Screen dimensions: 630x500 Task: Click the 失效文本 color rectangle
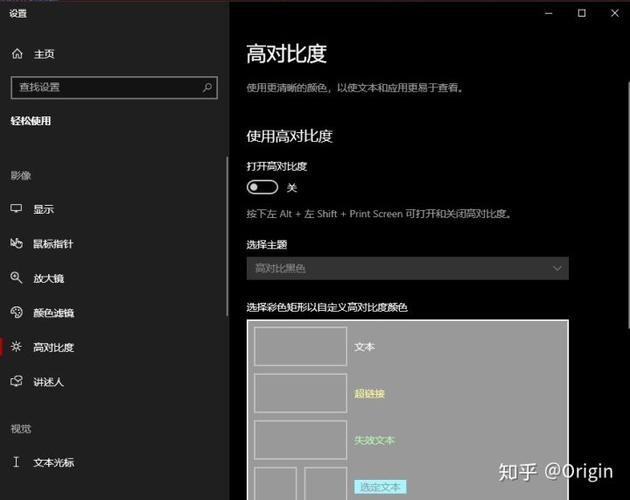tap(301, 440)
